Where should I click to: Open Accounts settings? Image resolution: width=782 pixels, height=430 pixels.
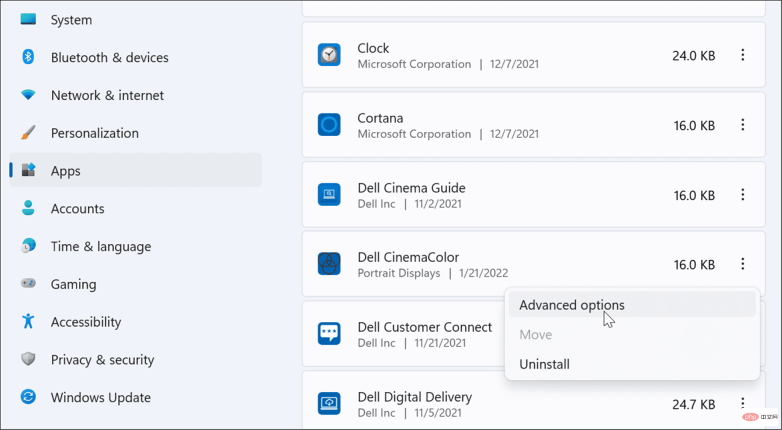pyautogui.click(x=77, y=209)
